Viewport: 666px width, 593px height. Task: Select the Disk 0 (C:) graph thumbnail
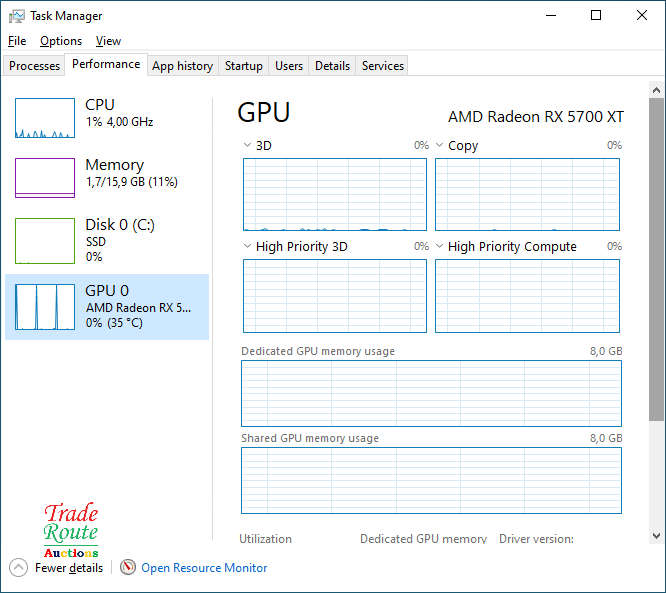pos(45,241)
